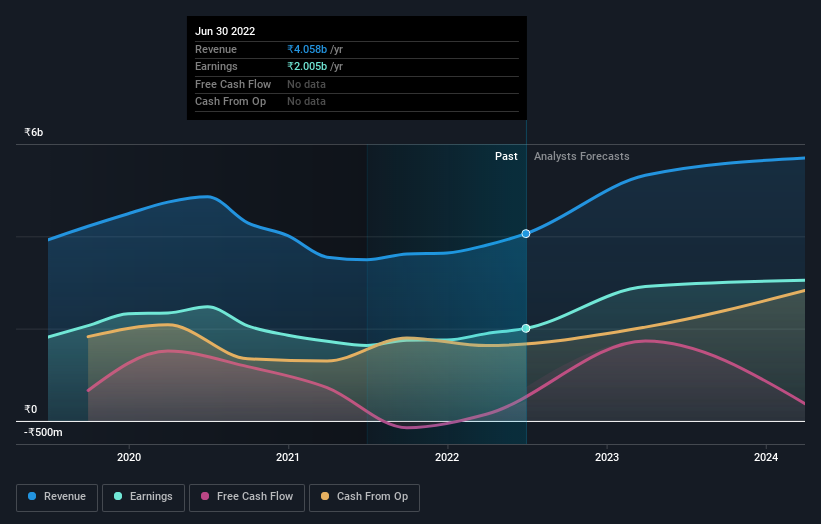This screenshot has height=524, width=821.
Task: Toggle the Earnings legend series
Action: click(143, 497)
